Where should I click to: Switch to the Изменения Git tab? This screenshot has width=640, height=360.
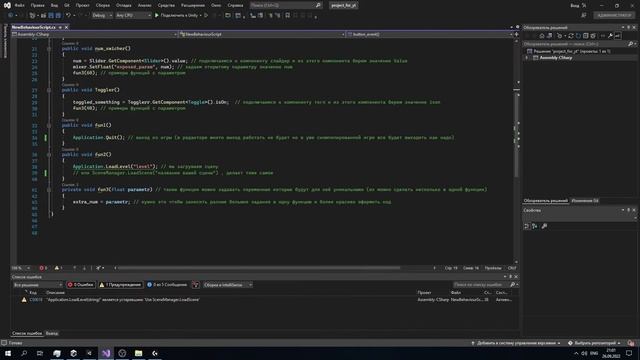585,201
